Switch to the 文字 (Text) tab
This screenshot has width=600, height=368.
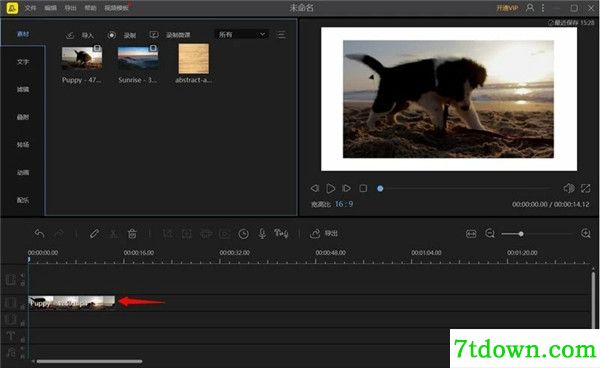point(23,62)
